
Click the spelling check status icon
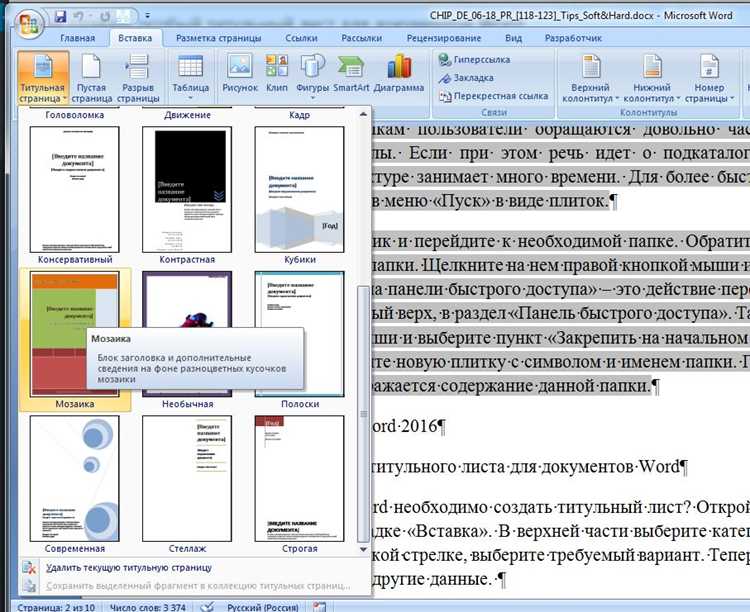pos(207,607)
